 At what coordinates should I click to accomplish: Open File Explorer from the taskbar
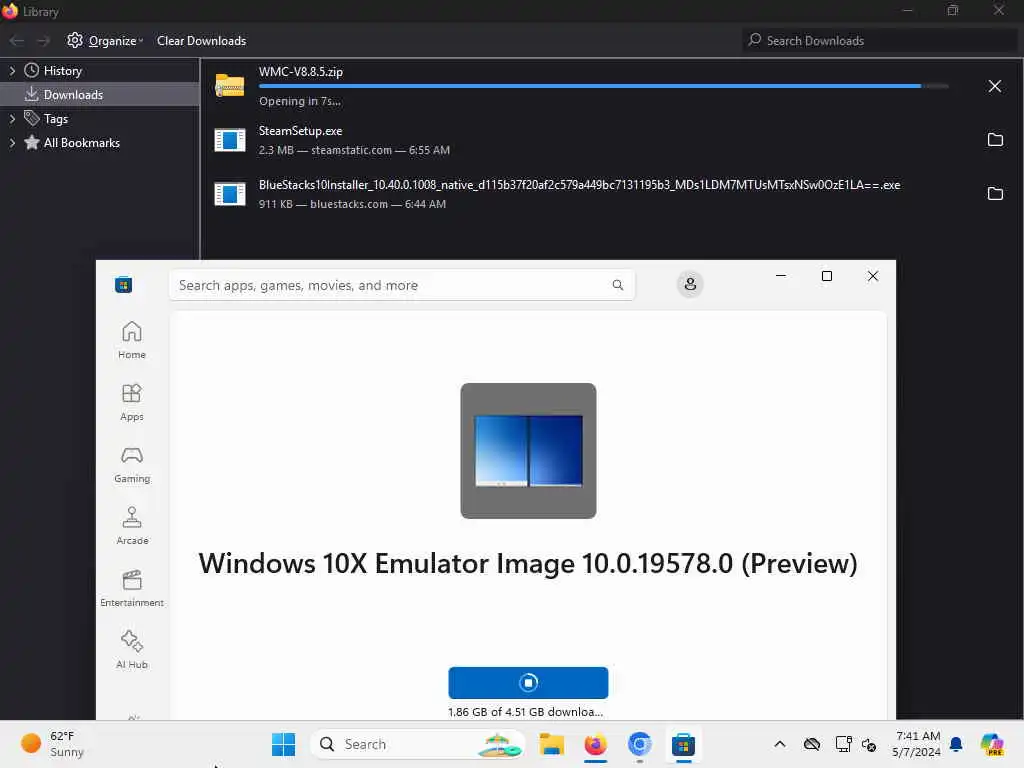coord(551,744)
